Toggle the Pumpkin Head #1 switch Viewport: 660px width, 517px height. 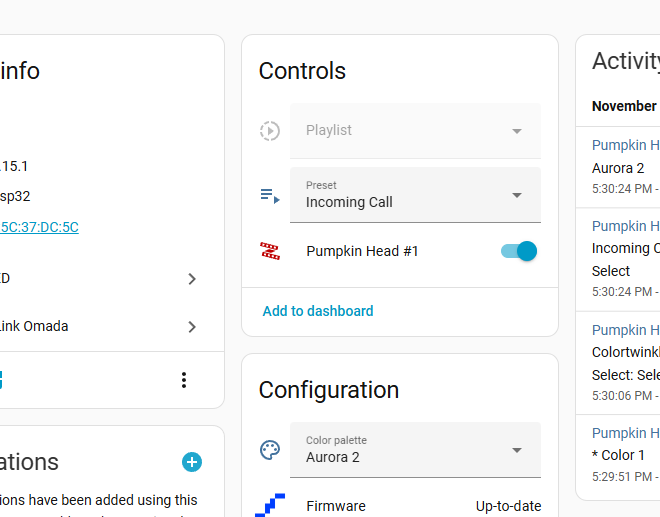point(519,251)
